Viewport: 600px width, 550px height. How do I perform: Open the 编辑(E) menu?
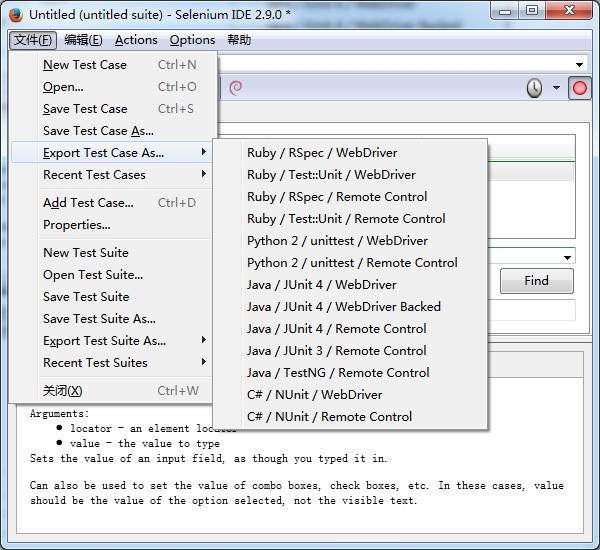point(83,40)
